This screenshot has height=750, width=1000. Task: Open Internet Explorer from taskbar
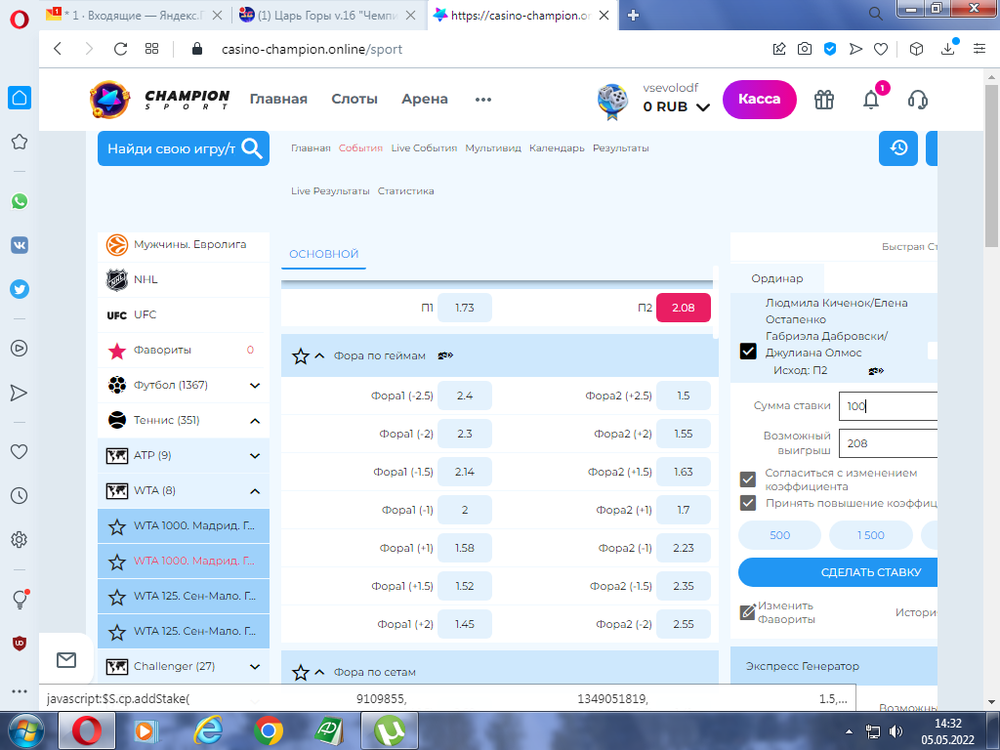208,731
